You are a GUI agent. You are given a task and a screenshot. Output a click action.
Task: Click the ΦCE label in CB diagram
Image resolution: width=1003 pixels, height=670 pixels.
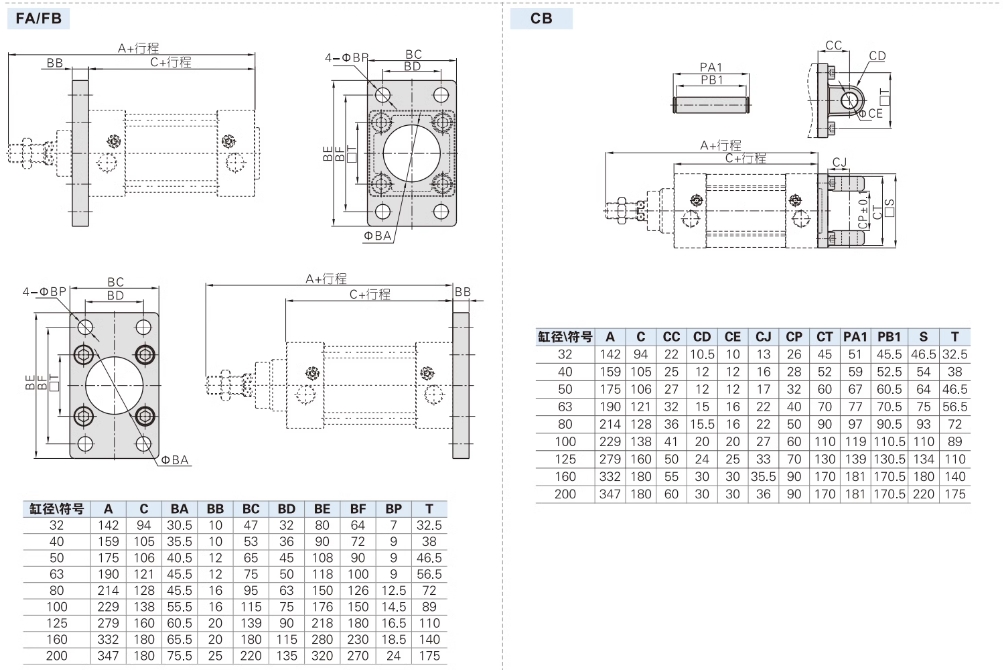tap(870, 113)
